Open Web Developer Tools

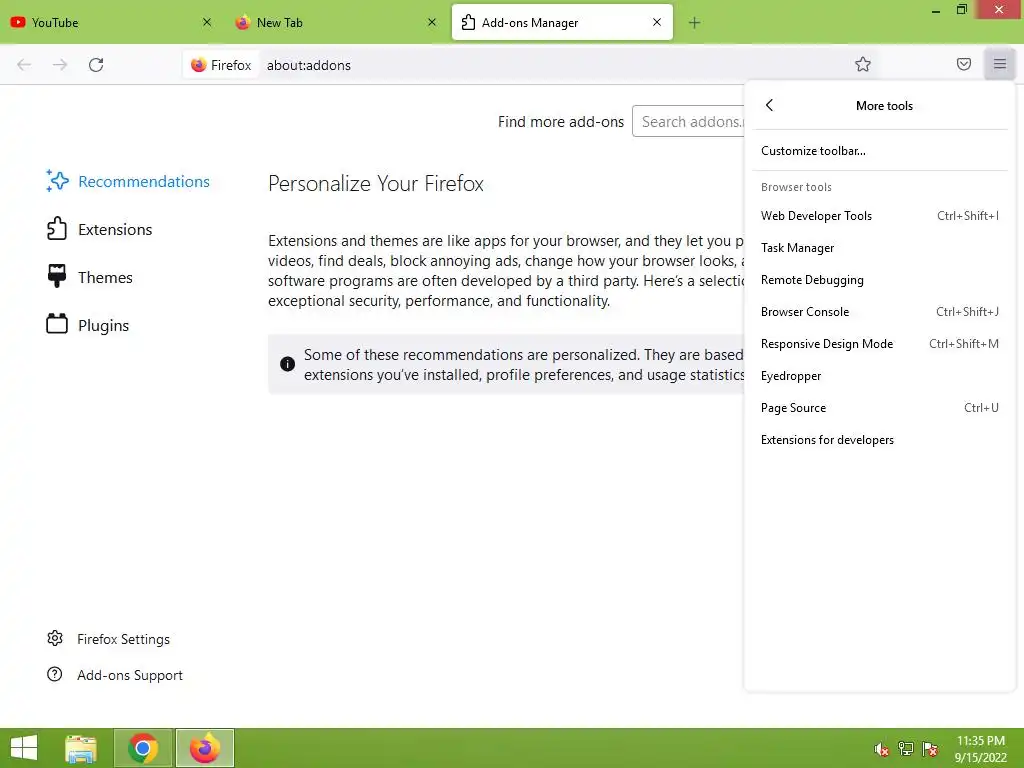pyautogui.click(x=880, y=216)
